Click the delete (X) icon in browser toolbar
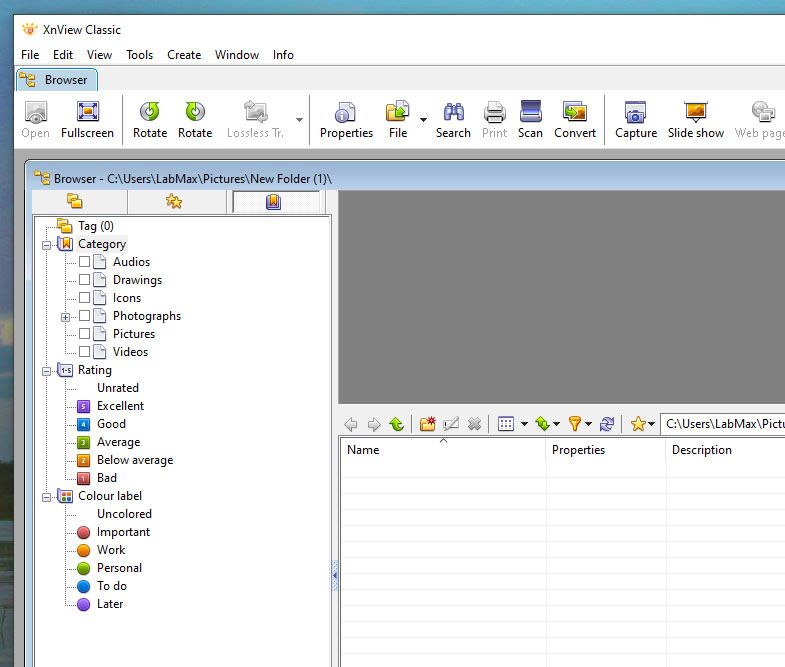Screen dimensions: 785x667 474,424
